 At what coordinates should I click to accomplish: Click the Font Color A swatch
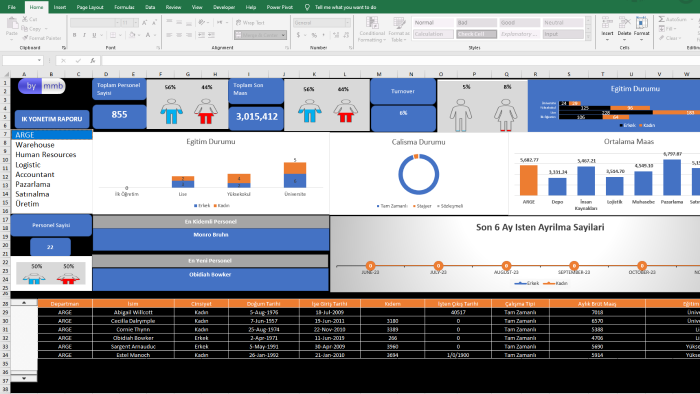[x=148, y=35]
